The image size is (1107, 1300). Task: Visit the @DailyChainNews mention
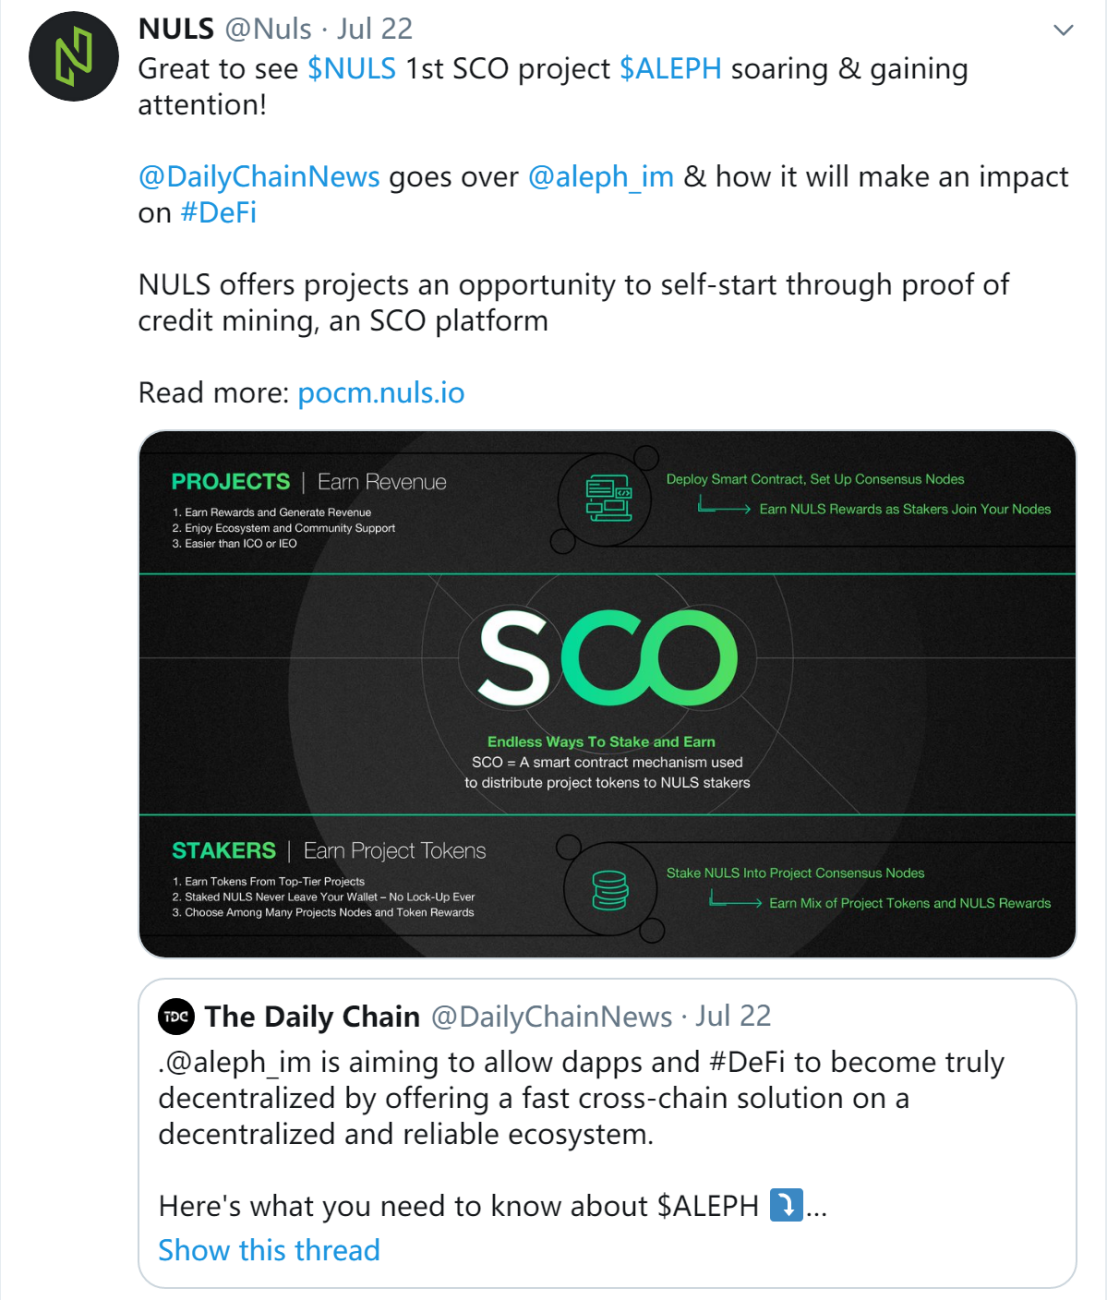[x=259, y=177]
